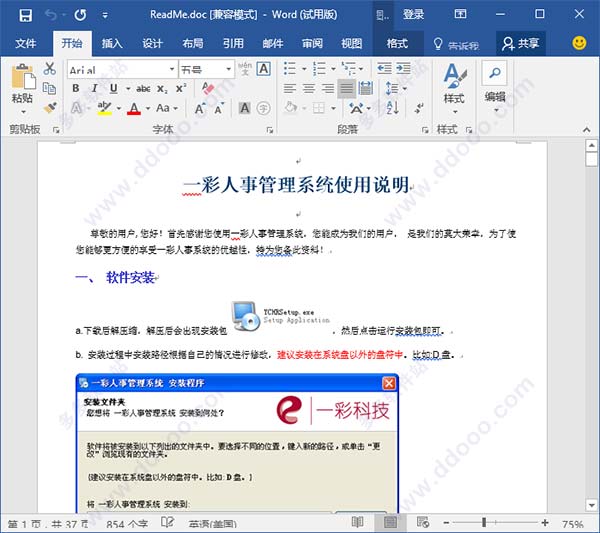Open the 文件 File menu

click(x=26, y=43)
